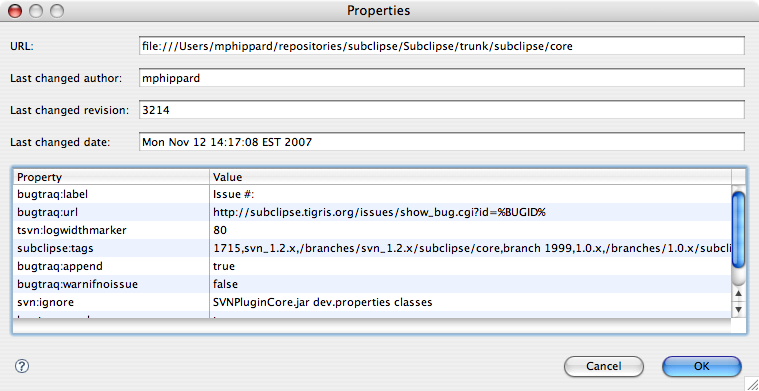
Task: Sort by the Property column header
Action: pyautogui.click(x=111, y=177)
